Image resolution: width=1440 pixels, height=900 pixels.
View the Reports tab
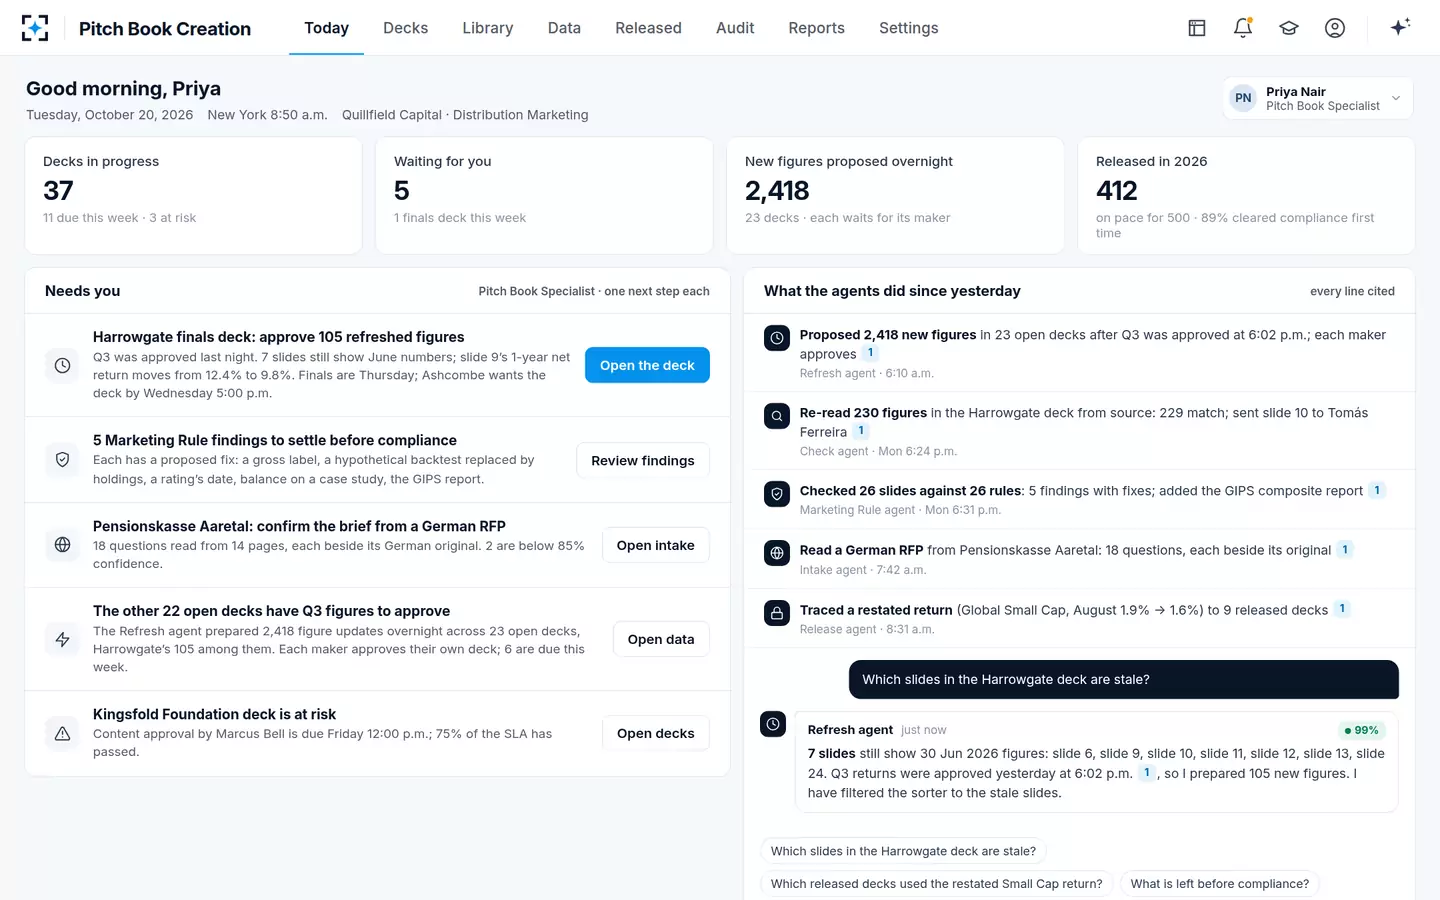click(816, 28)
